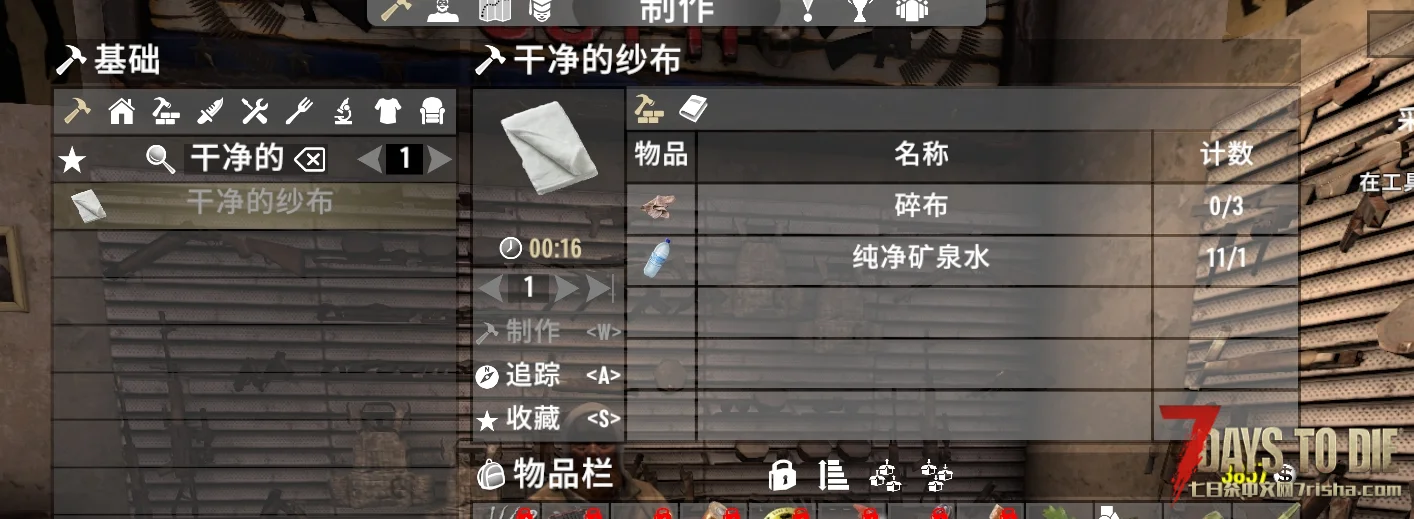Open the book description tab icon
Screen dimensions: 1414x519
pos(693,109)
